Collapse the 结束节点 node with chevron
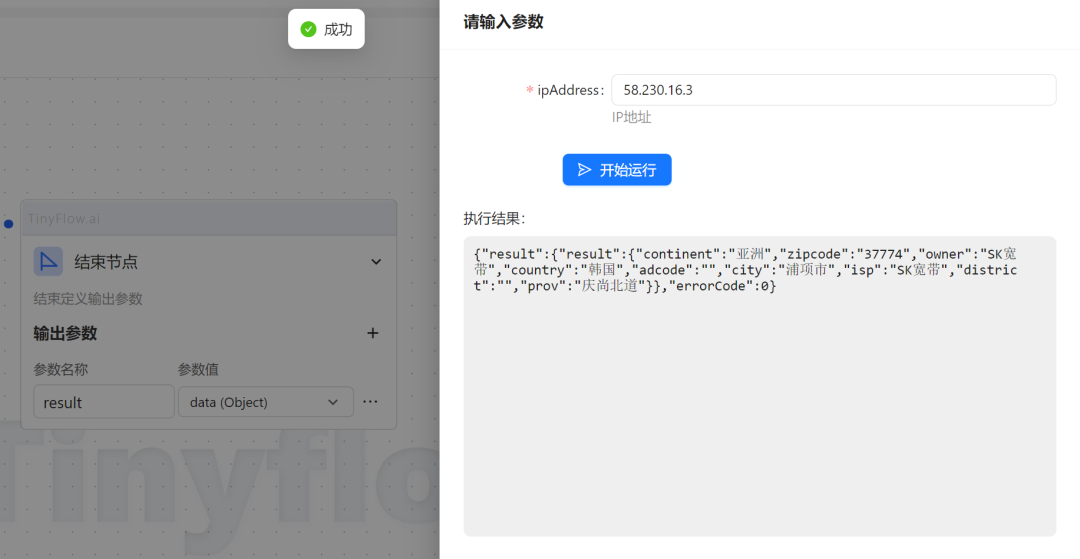 click(x=376, y=262)
